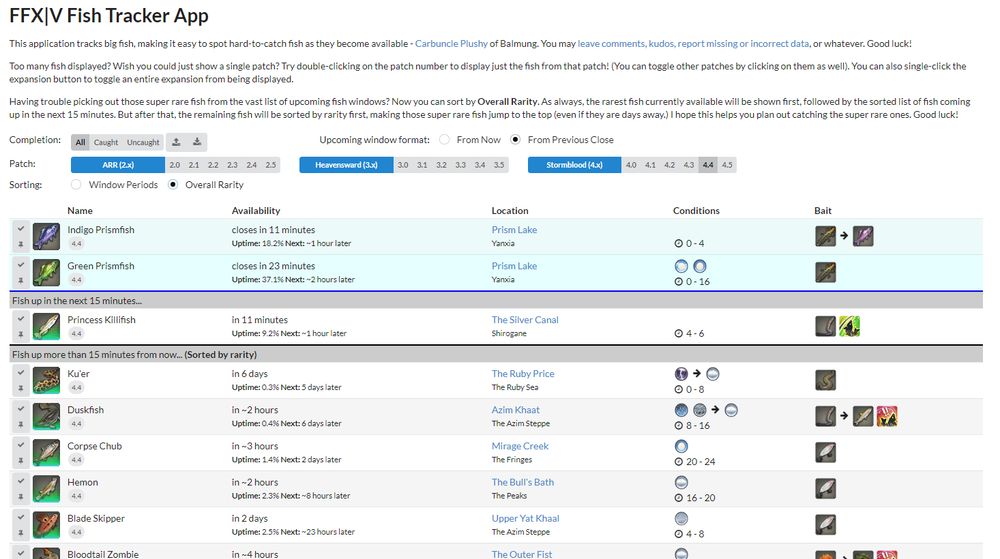This screenshot has width=1000, height=559.
Task: Click the Corpse Chub fish icon
Action: pos(47,453)
